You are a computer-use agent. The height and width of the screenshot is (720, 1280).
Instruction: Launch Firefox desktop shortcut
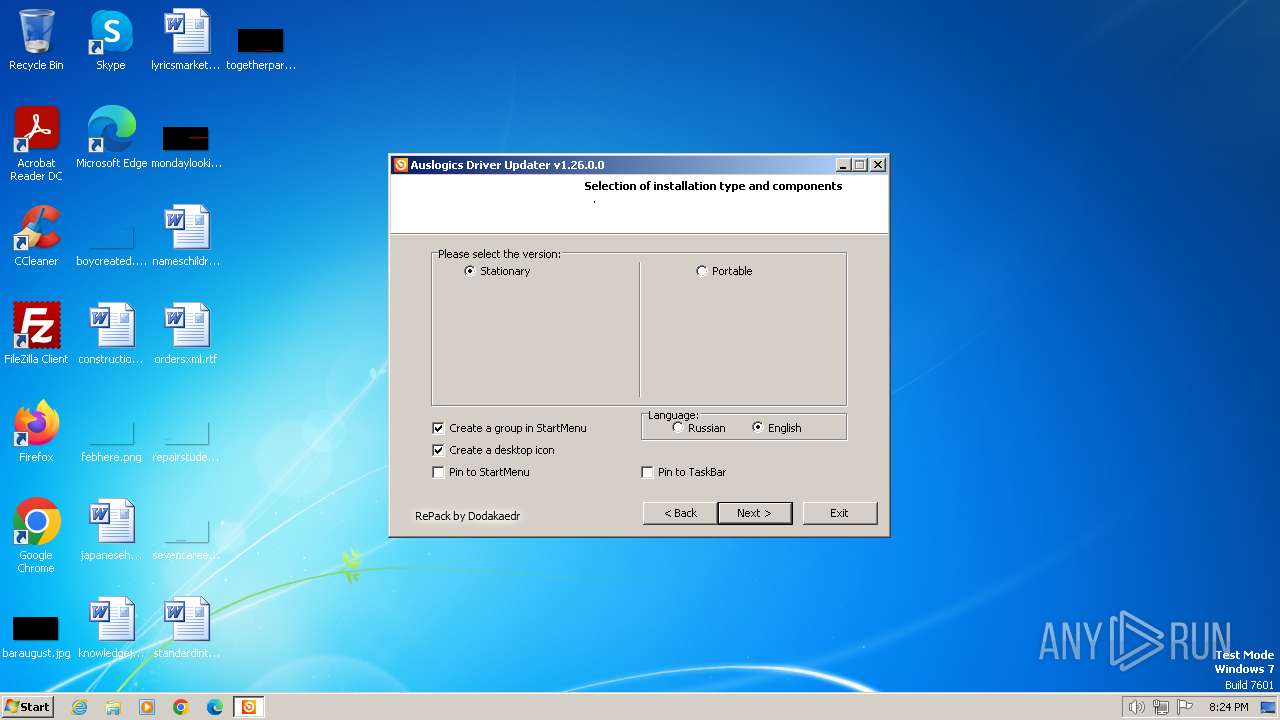[x=36, y=432]
